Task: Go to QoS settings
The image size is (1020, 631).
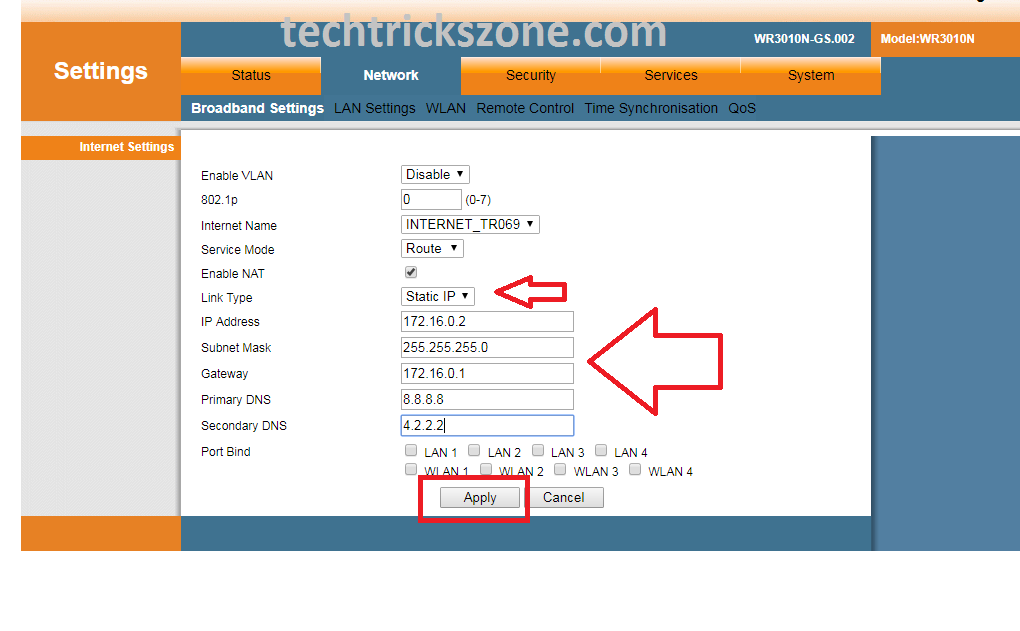Action: point(742,108)
